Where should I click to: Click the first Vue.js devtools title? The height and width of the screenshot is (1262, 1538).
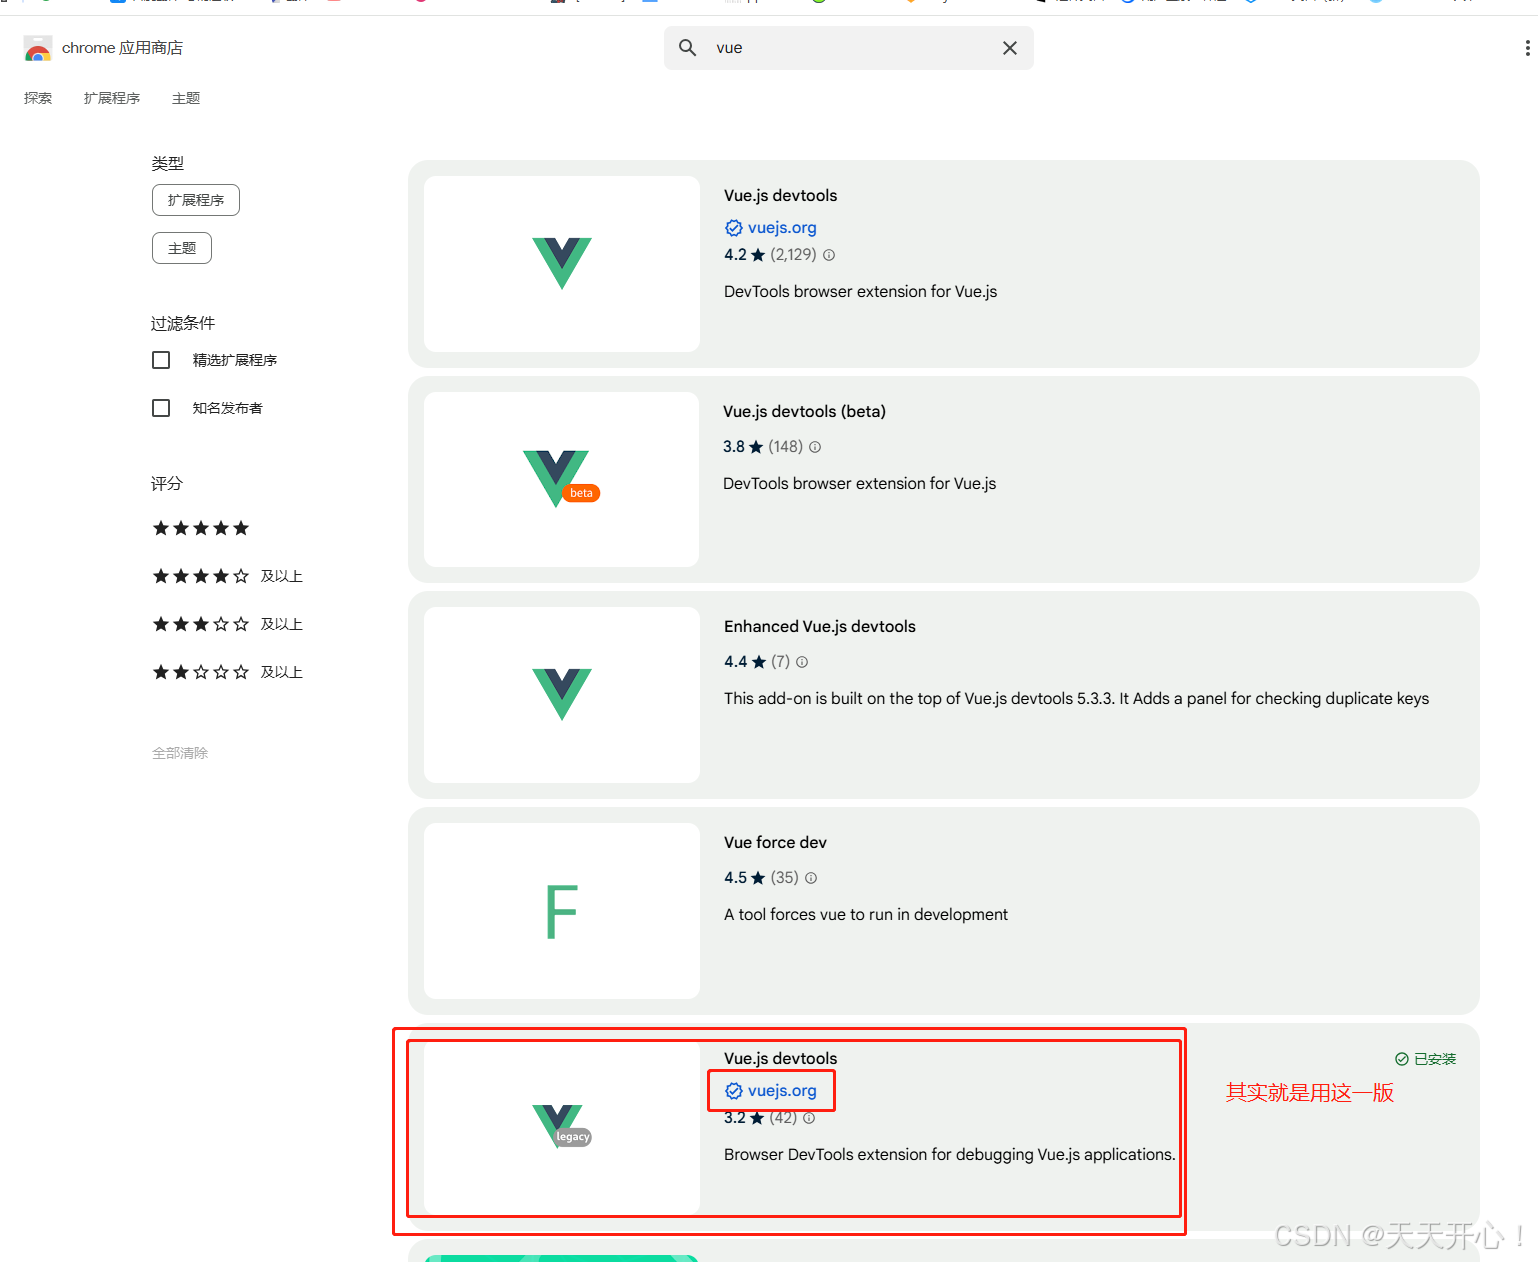click(x=781, y=196)
